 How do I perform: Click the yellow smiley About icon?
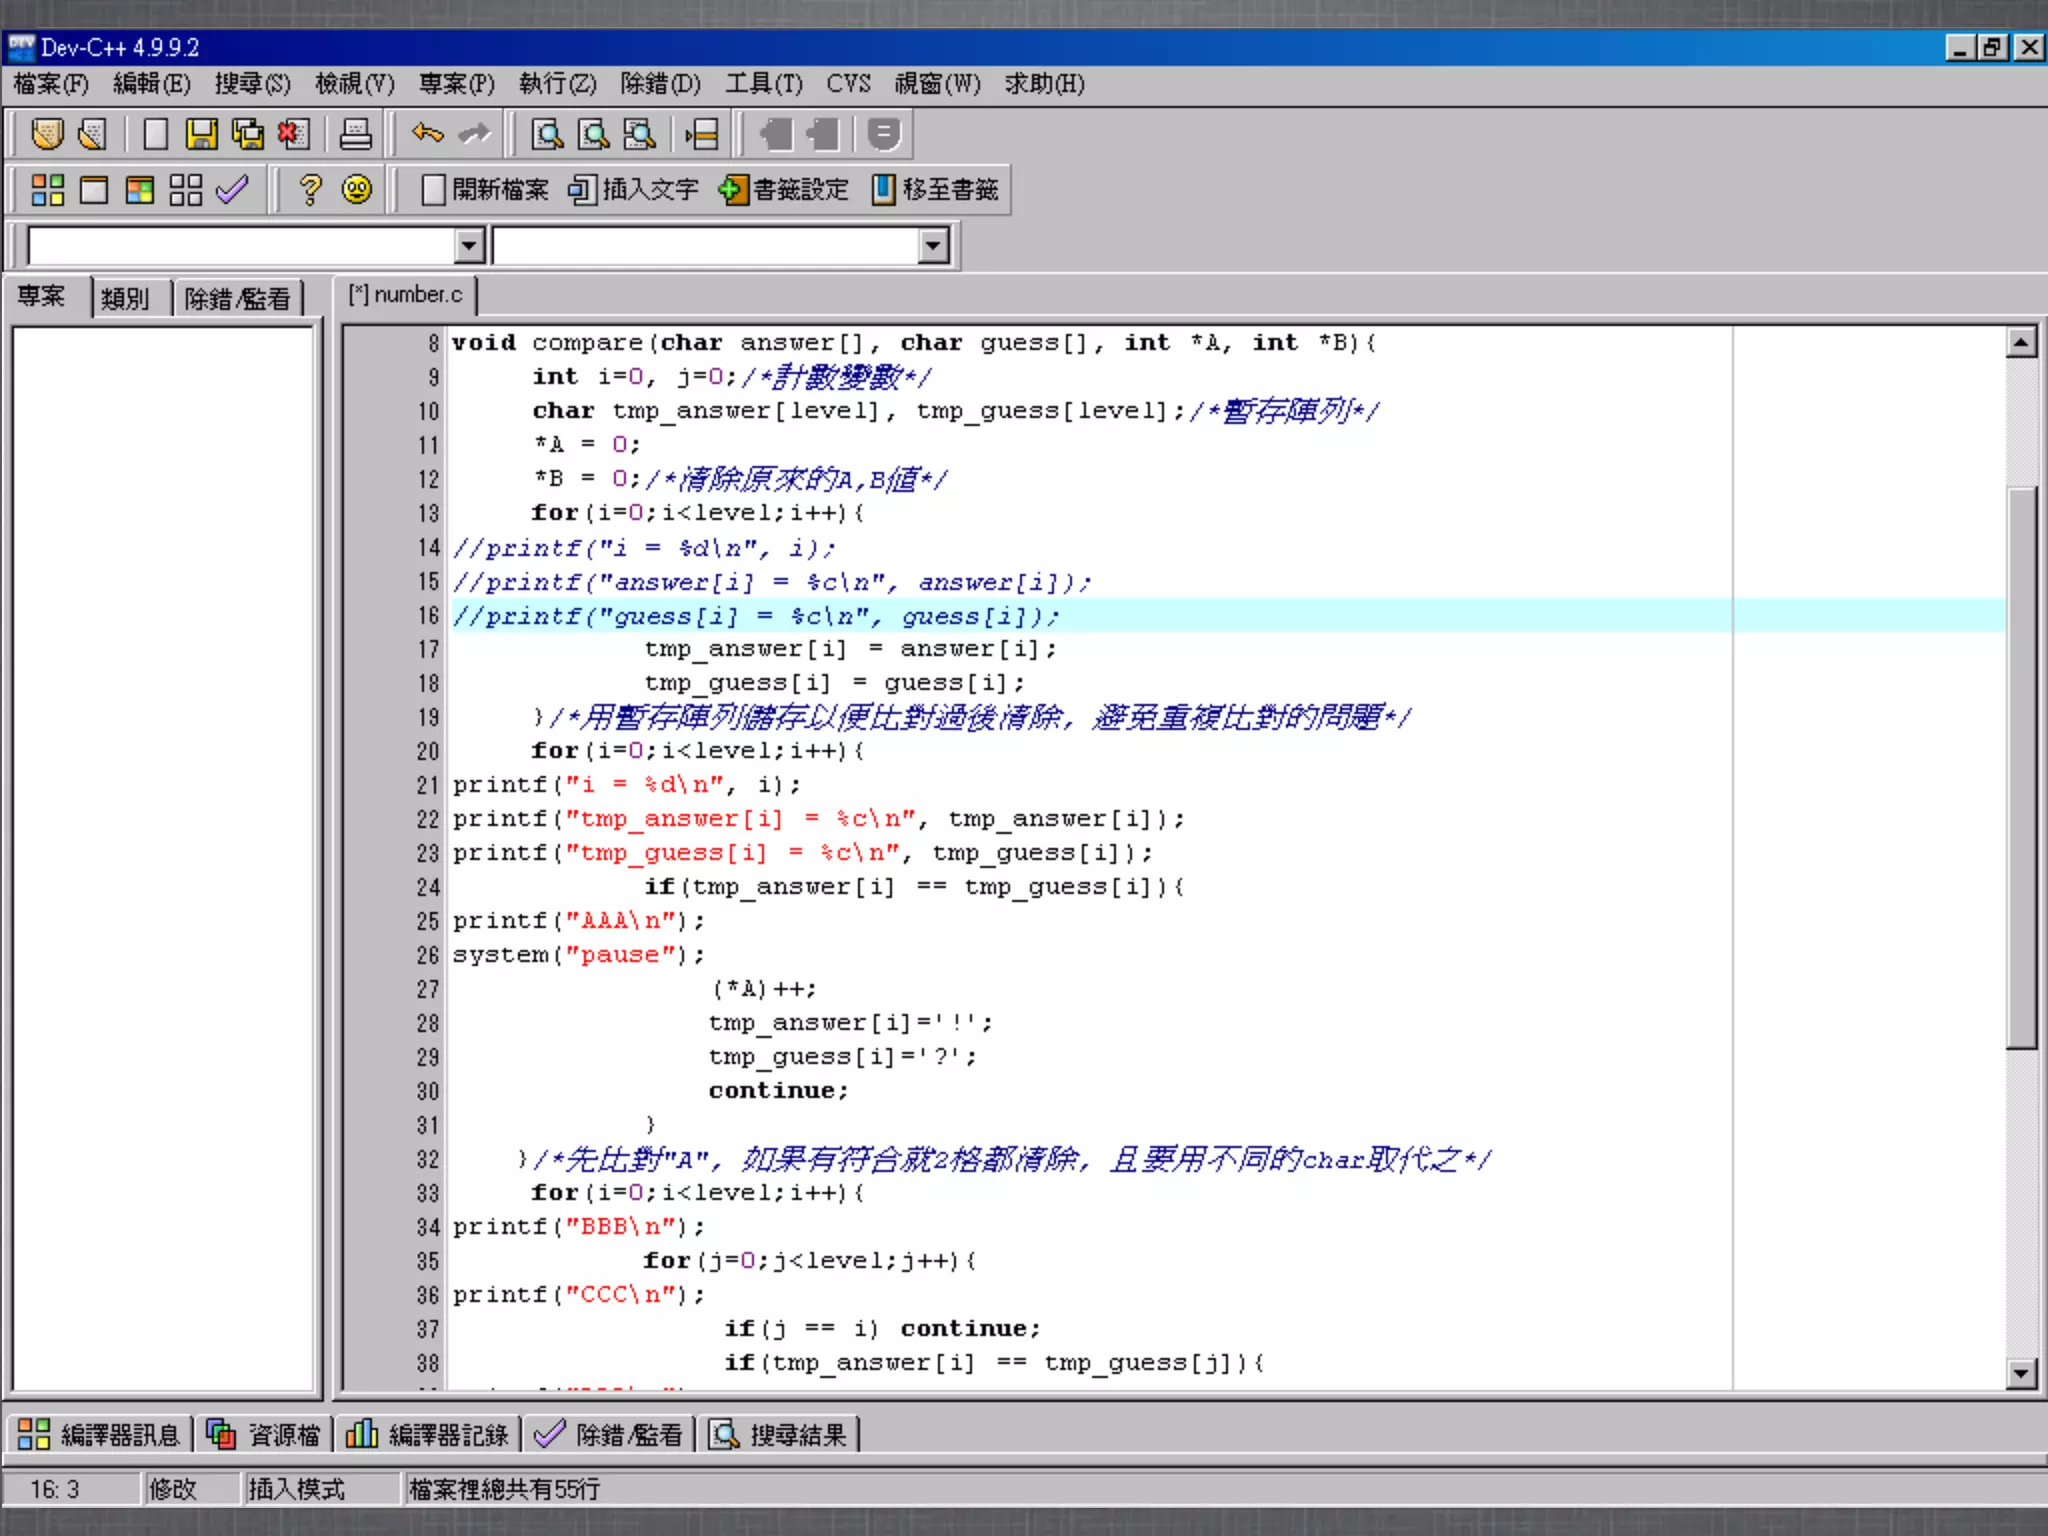(x=357, y=190)
